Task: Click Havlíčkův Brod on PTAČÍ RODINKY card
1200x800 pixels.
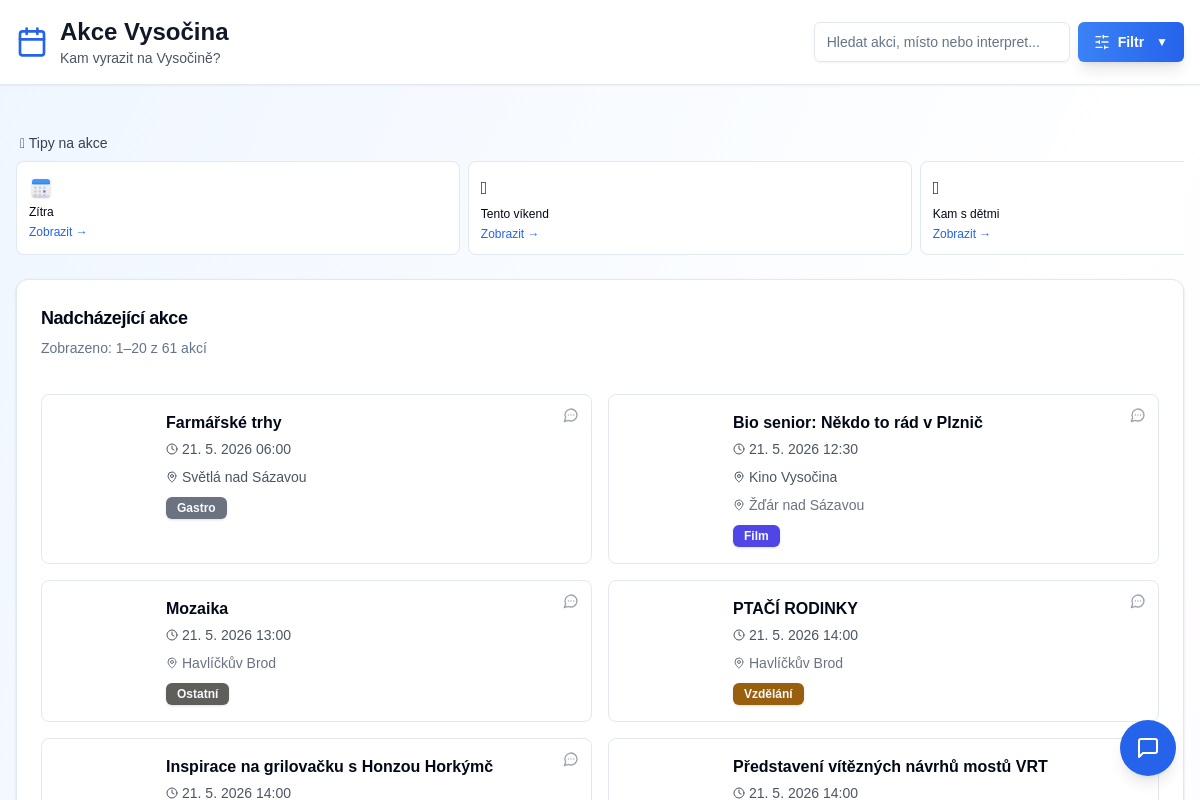Action: coord(796,663)
